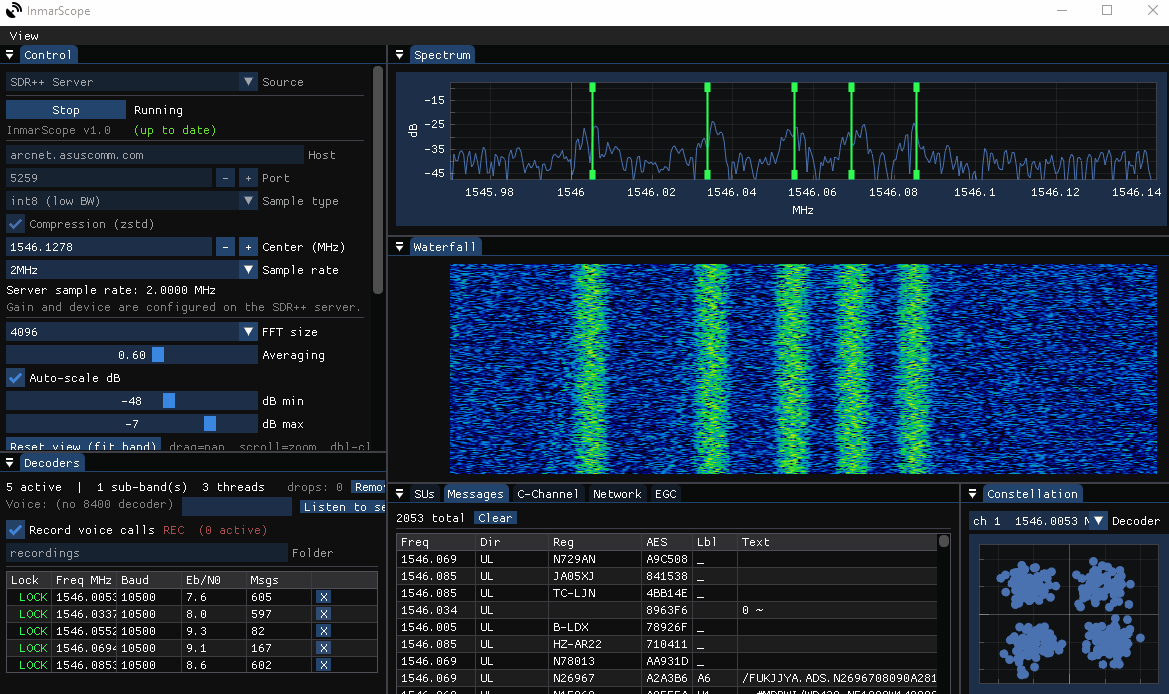
Task: Select message row with Reg N26967
Action: [x=667, y=678]
